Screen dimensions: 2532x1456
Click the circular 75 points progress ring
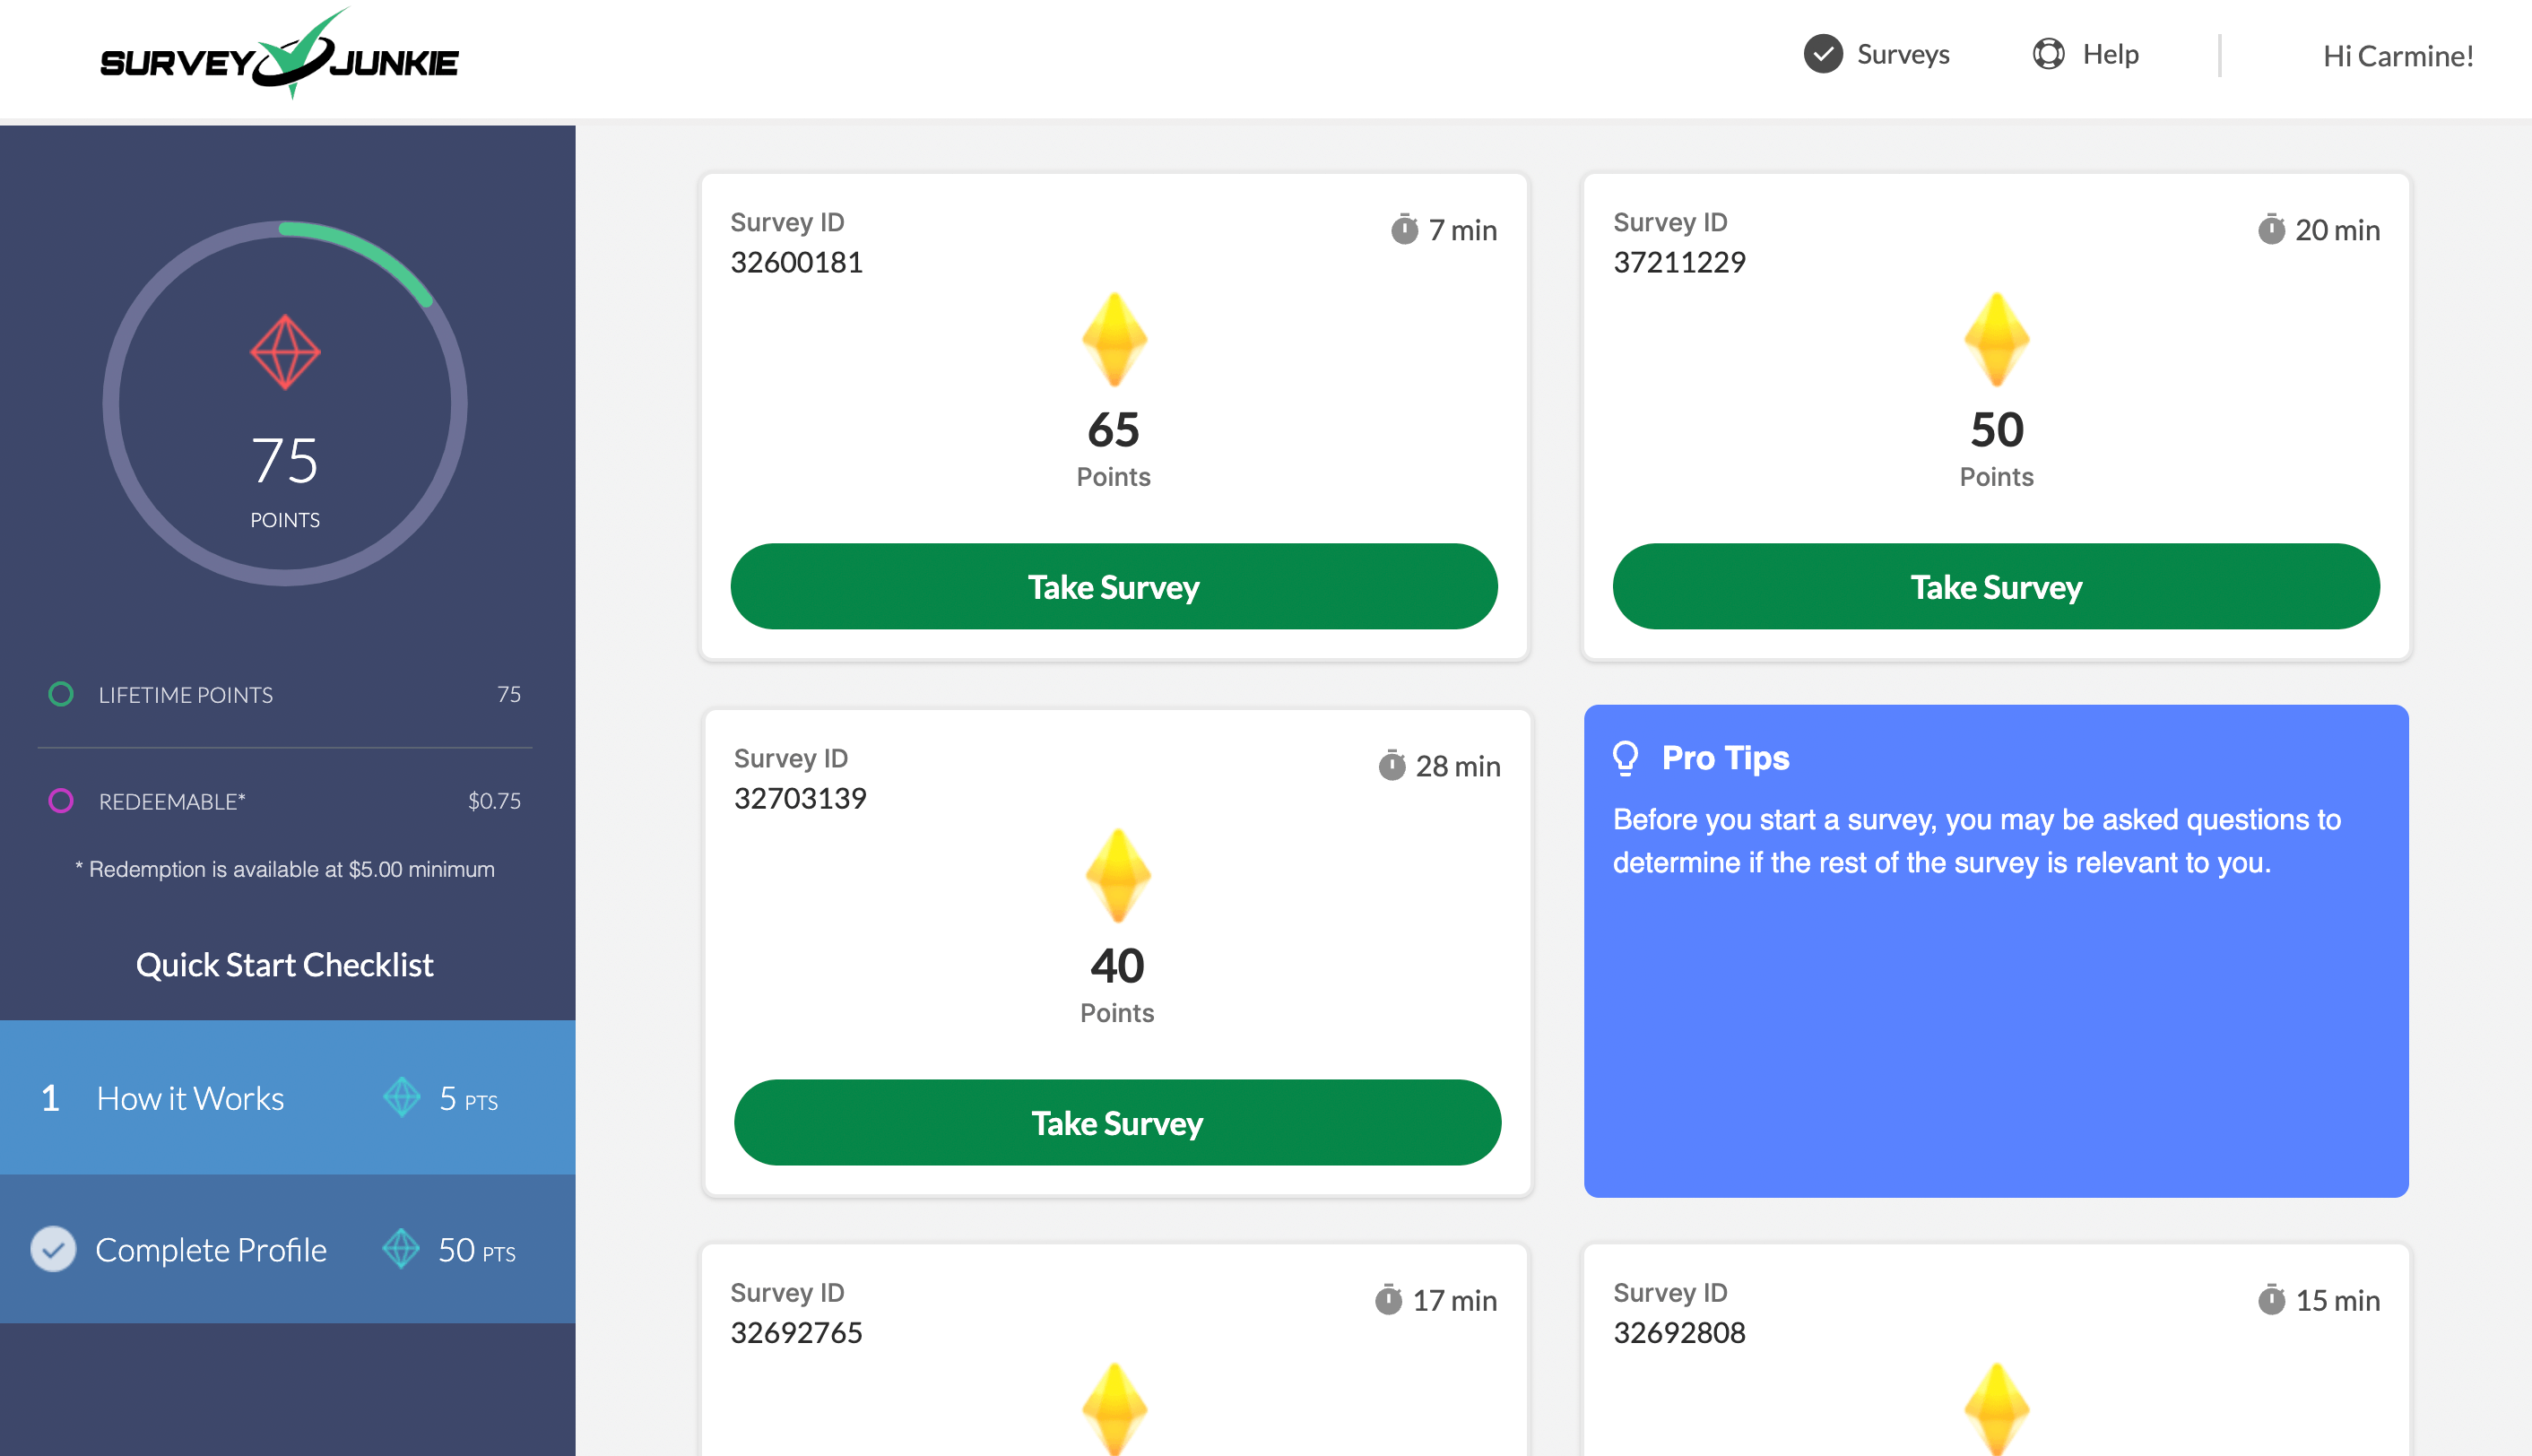(x=285, y=403)
